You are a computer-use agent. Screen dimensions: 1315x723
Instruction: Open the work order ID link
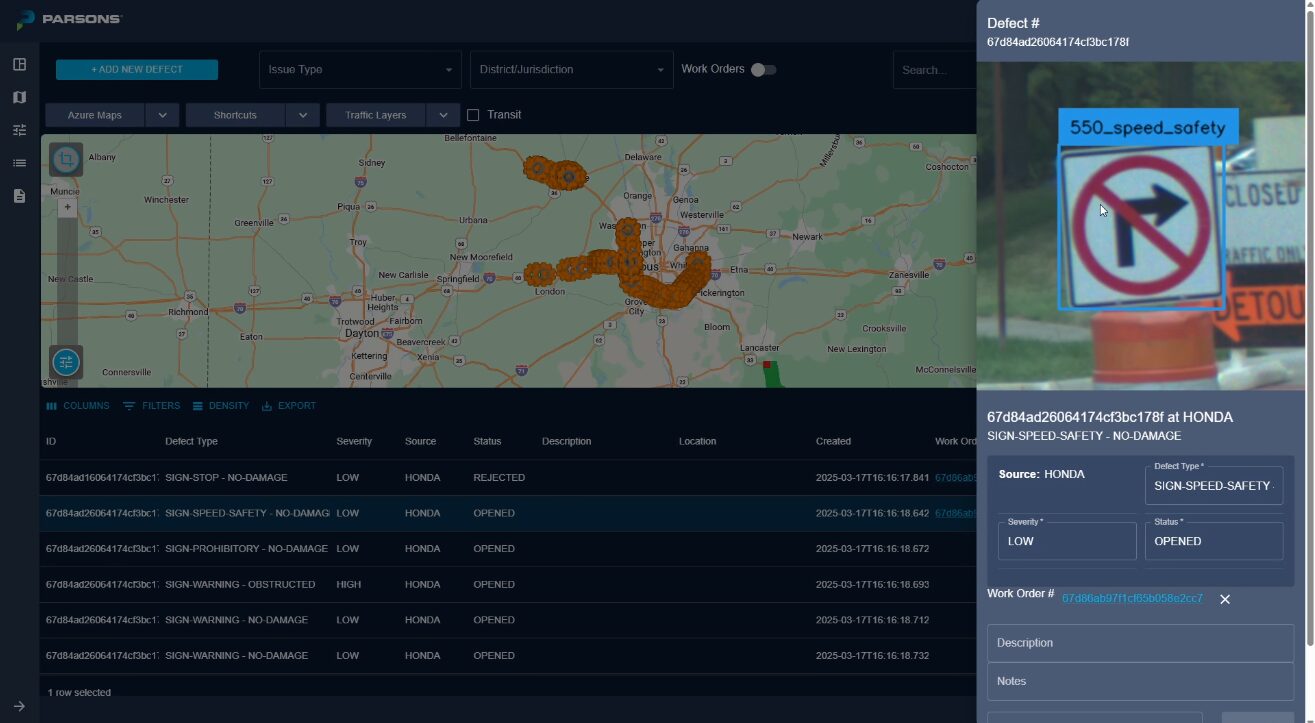pos(1132,598)
